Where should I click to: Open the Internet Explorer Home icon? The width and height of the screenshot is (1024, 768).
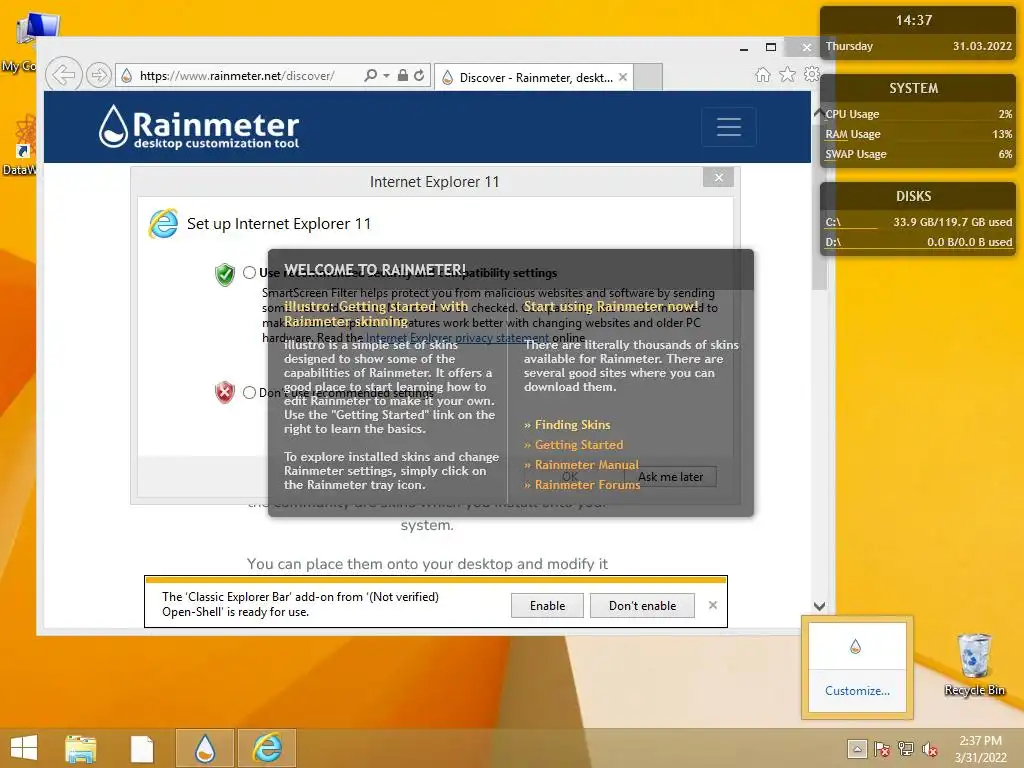762,75
